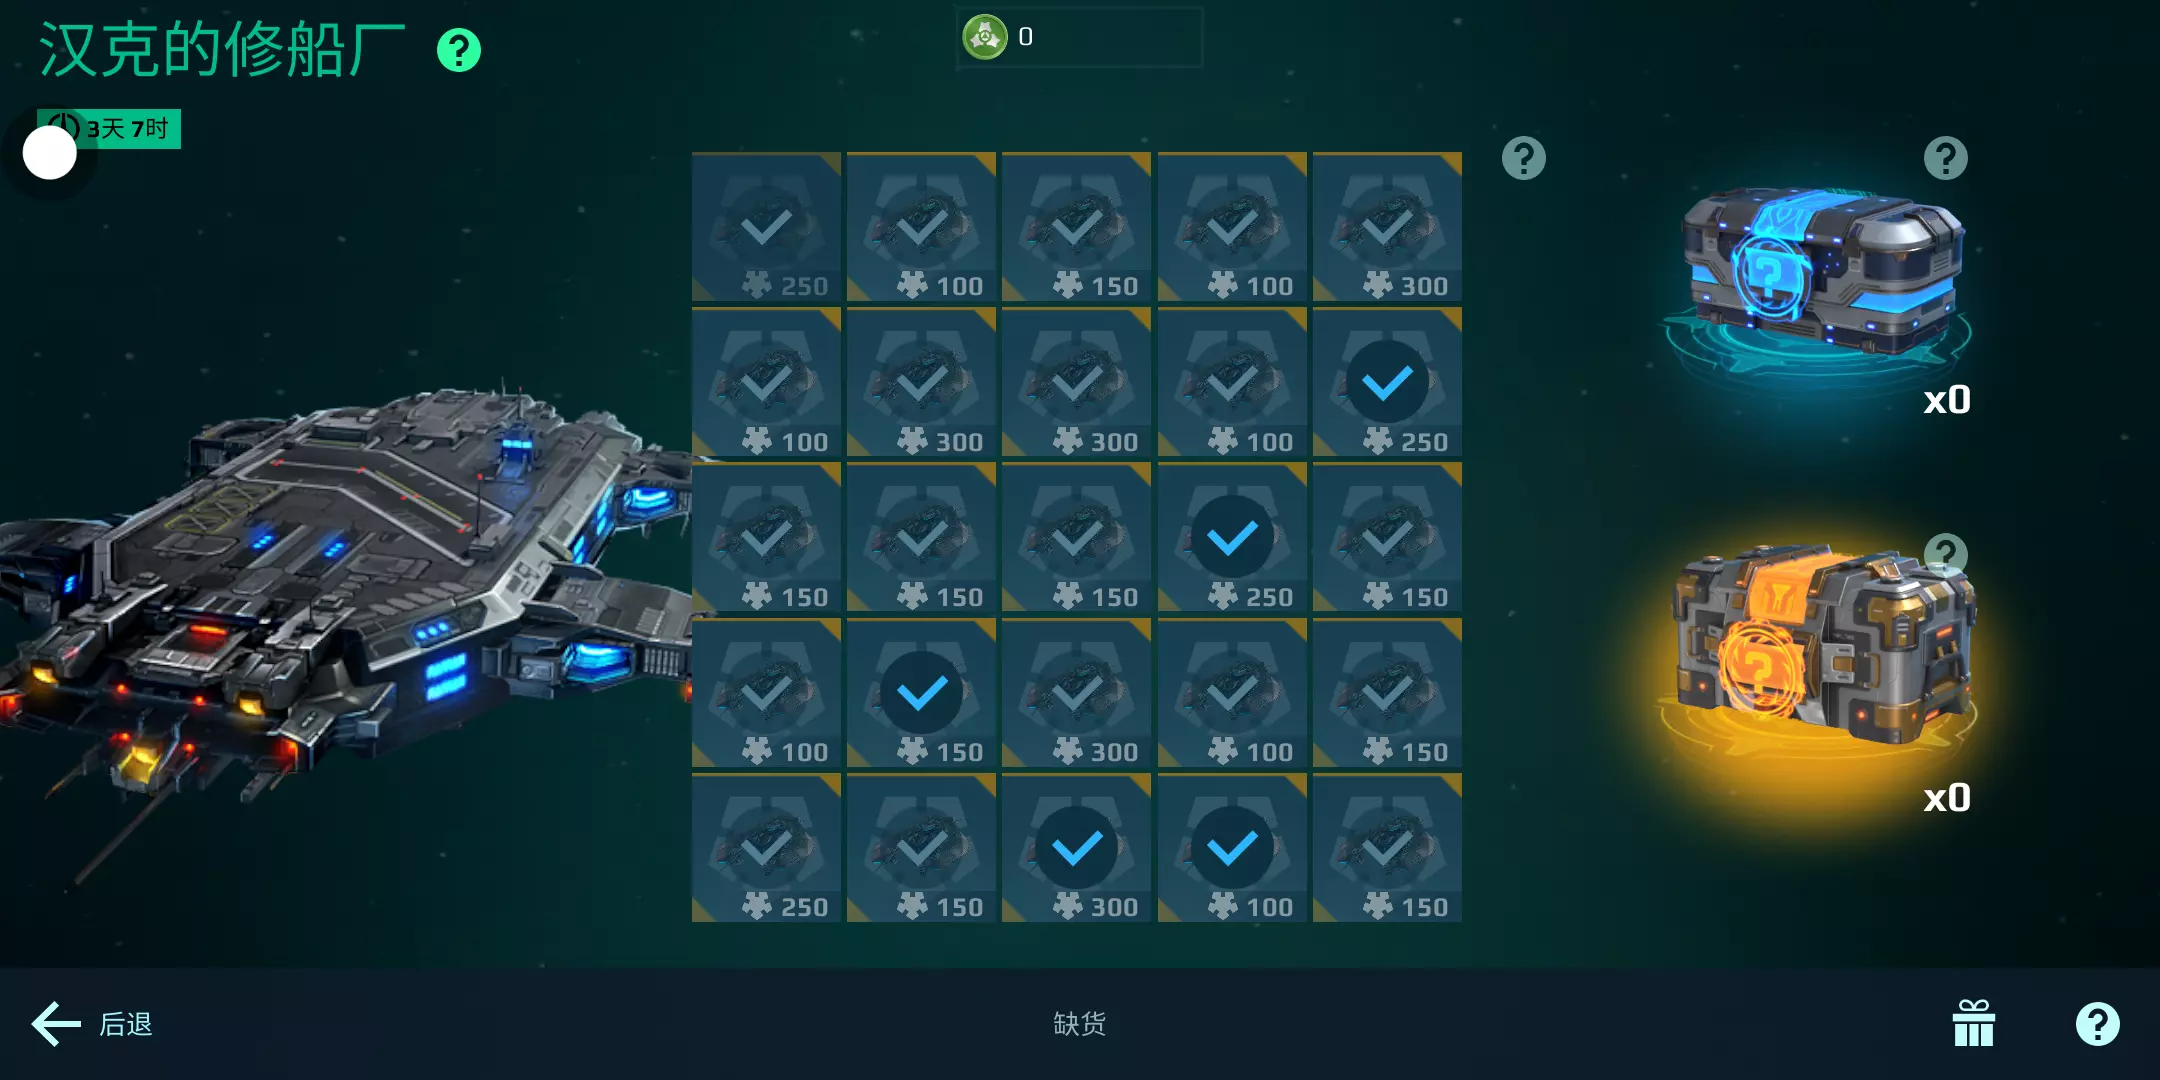This screenshot has height=1080, width=2160.
Task: Tap the help icon above the blue chest
Action: [1946, 158]
